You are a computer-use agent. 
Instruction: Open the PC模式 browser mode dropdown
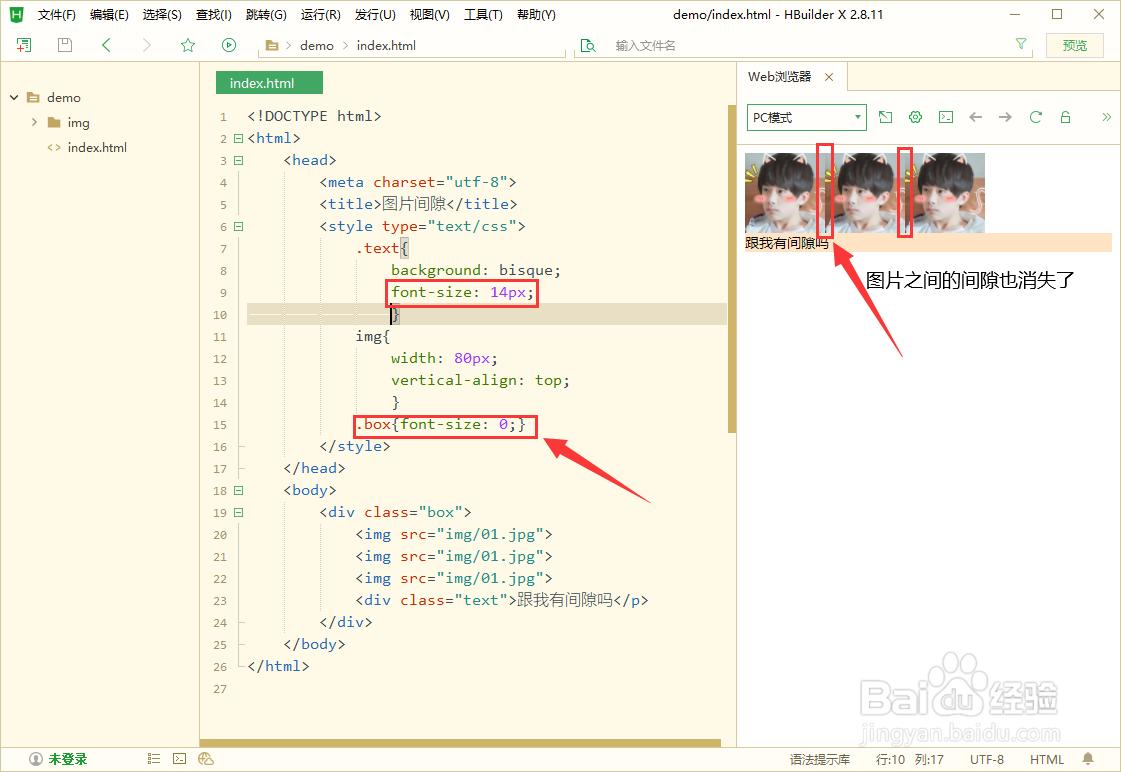806,117
